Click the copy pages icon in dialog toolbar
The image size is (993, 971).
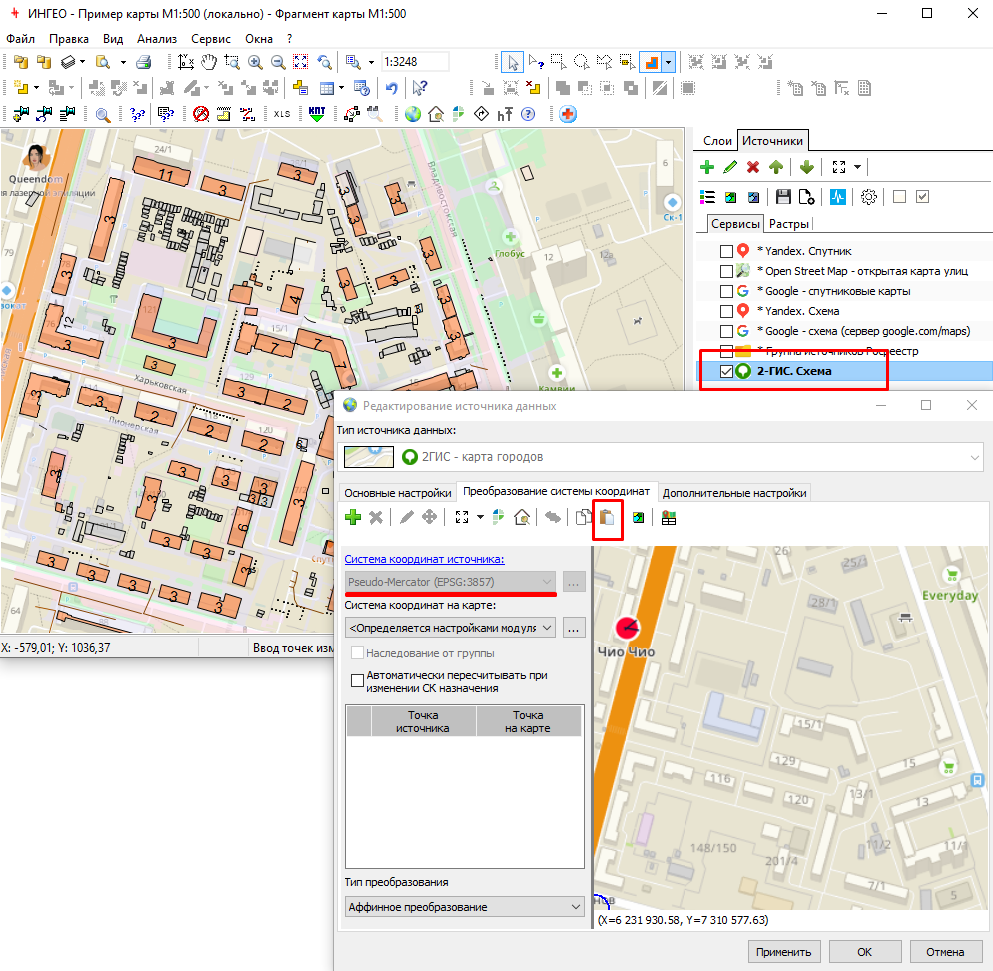583,517
